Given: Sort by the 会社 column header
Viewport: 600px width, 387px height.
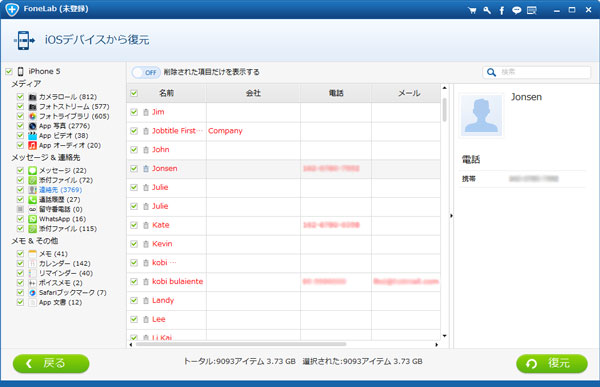Looking at the screenshot, I should (253, 93).
